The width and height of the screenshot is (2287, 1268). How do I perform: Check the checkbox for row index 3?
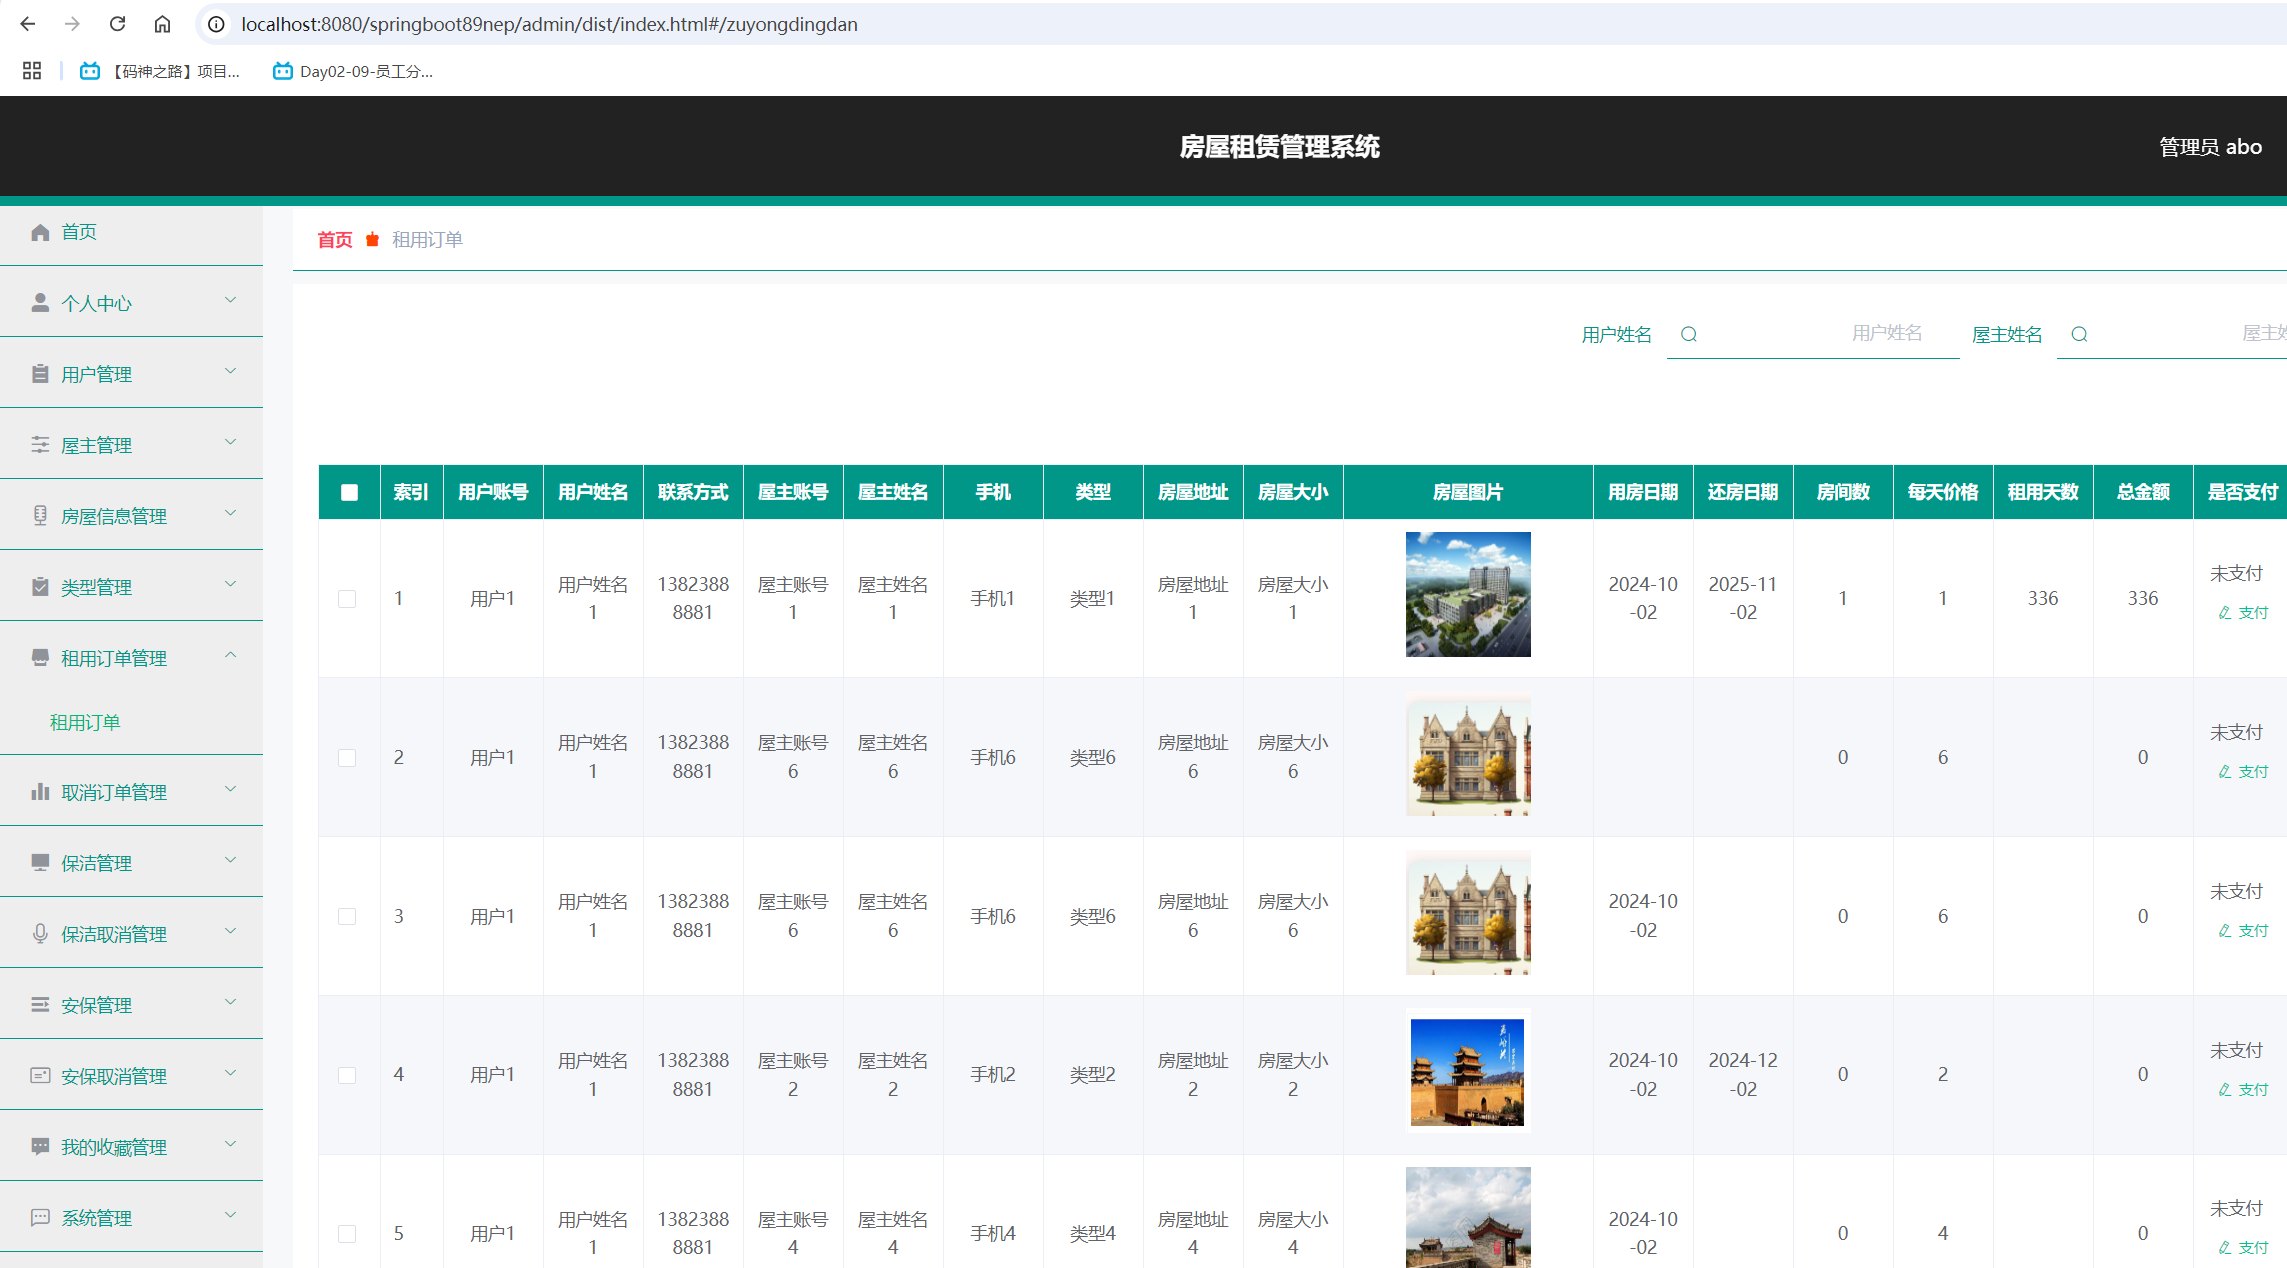(x=347, y=916)
